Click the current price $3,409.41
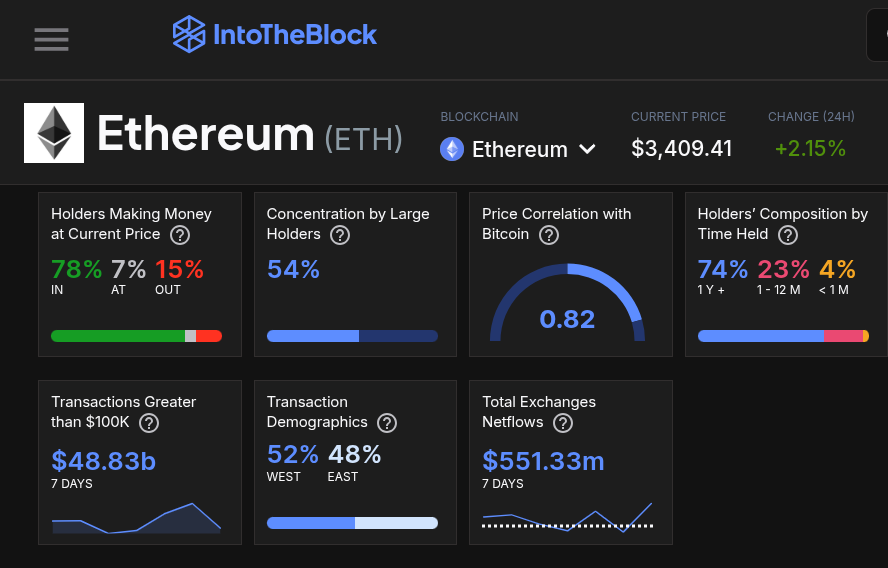 [x=682, y=149]
